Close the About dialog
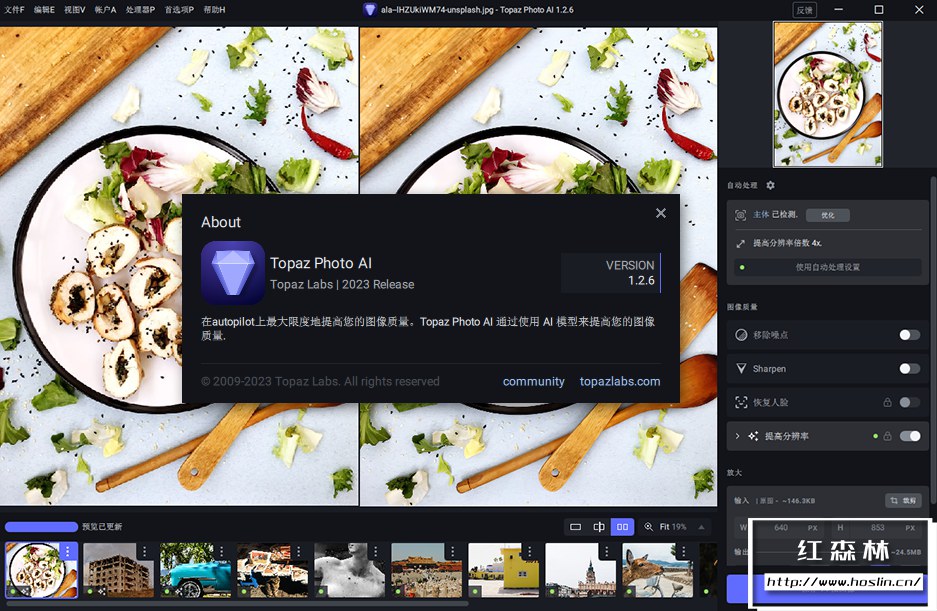 (x=660, y=213)
